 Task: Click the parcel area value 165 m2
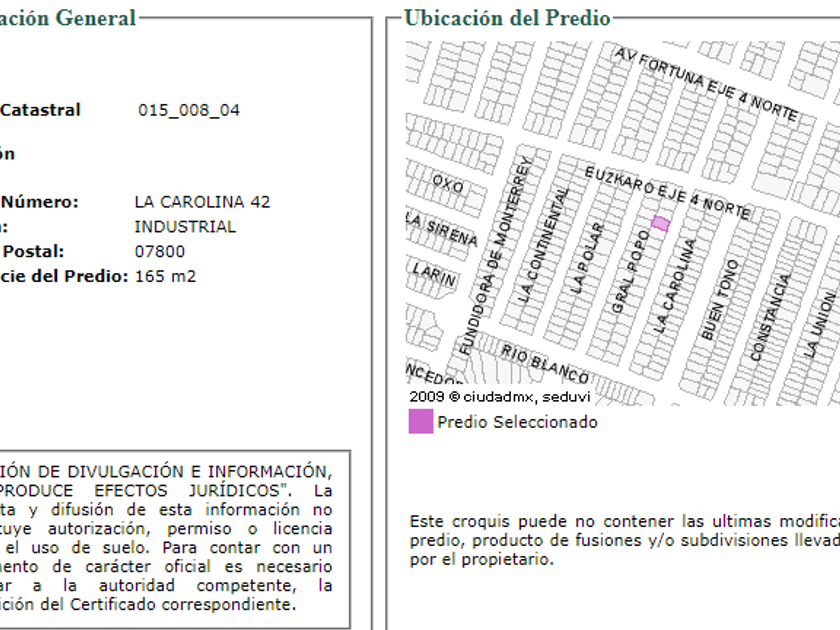pos(165,276)
